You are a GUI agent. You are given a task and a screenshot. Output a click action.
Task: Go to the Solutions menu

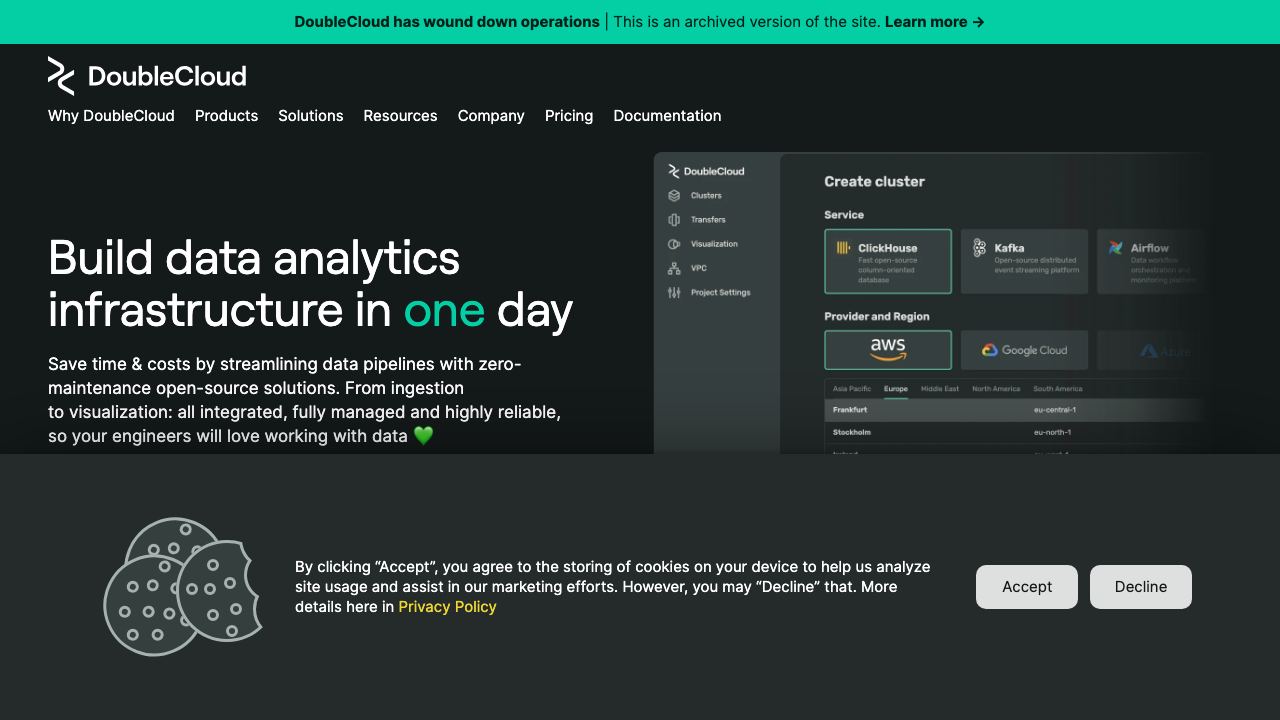(311, 116)
